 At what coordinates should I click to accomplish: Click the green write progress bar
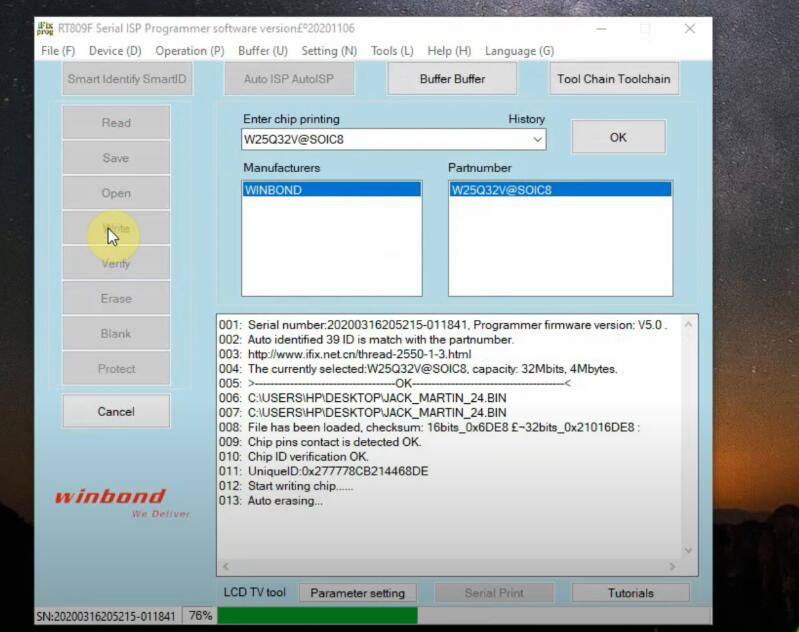coord(317,616)
